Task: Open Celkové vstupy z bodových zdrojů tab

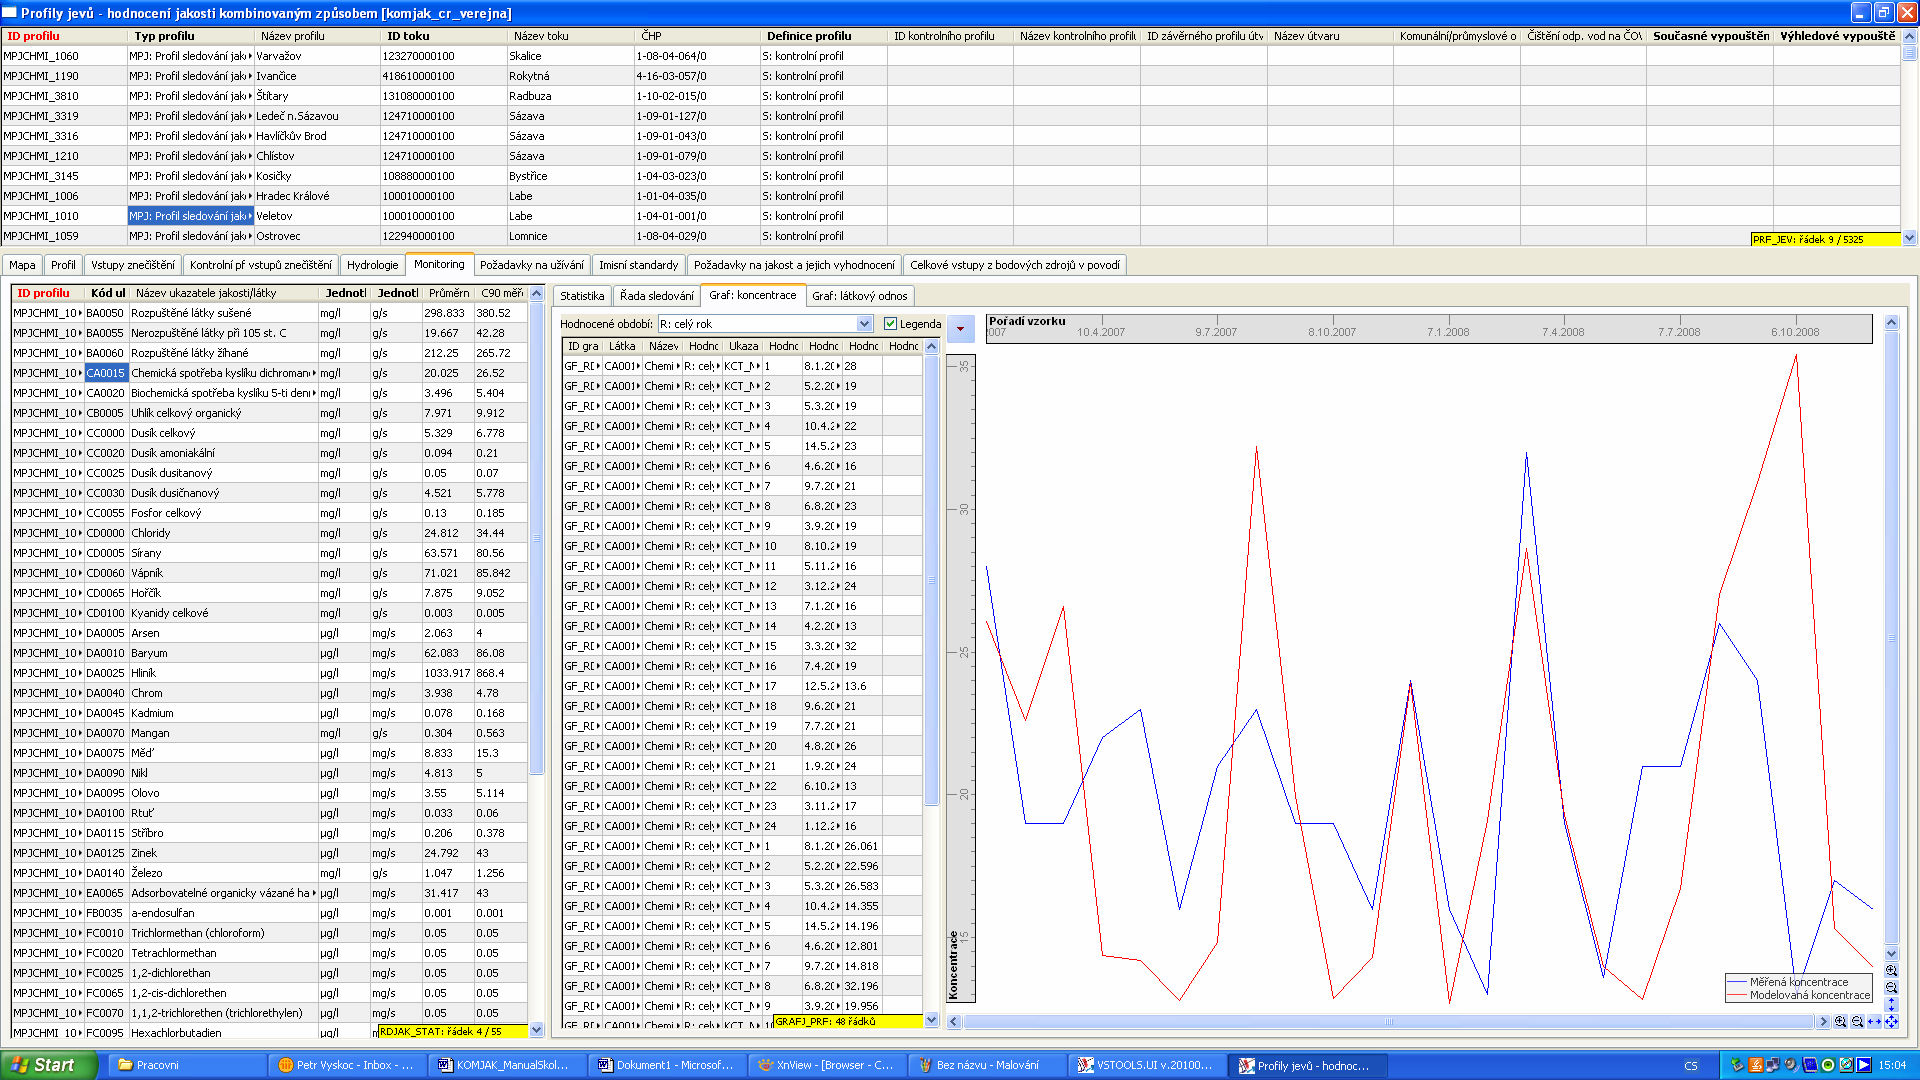Action: click(1014, 265)
